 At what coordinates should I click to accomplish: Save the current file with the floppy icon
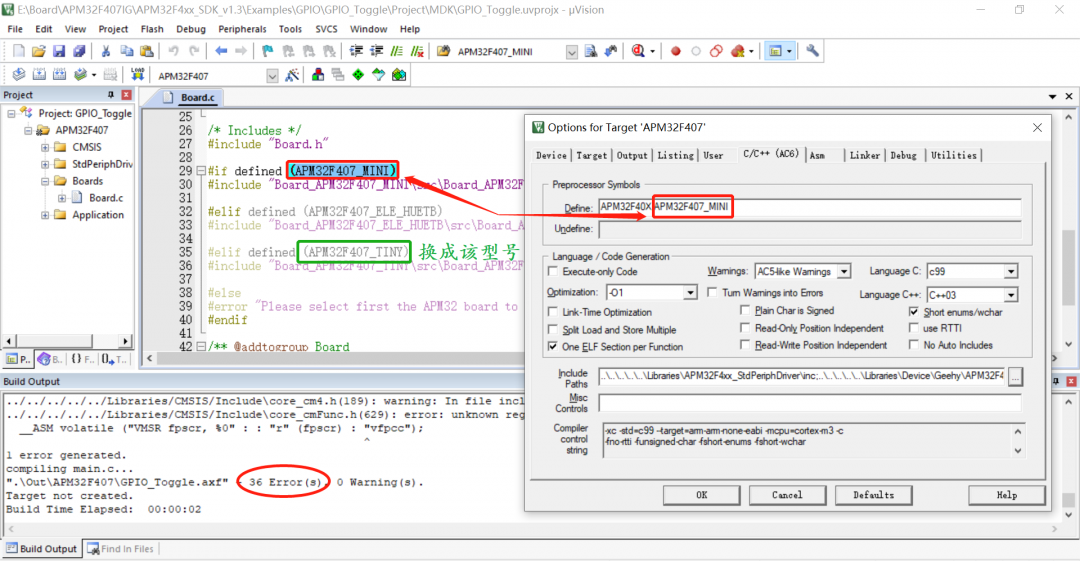tap(59, 51)
